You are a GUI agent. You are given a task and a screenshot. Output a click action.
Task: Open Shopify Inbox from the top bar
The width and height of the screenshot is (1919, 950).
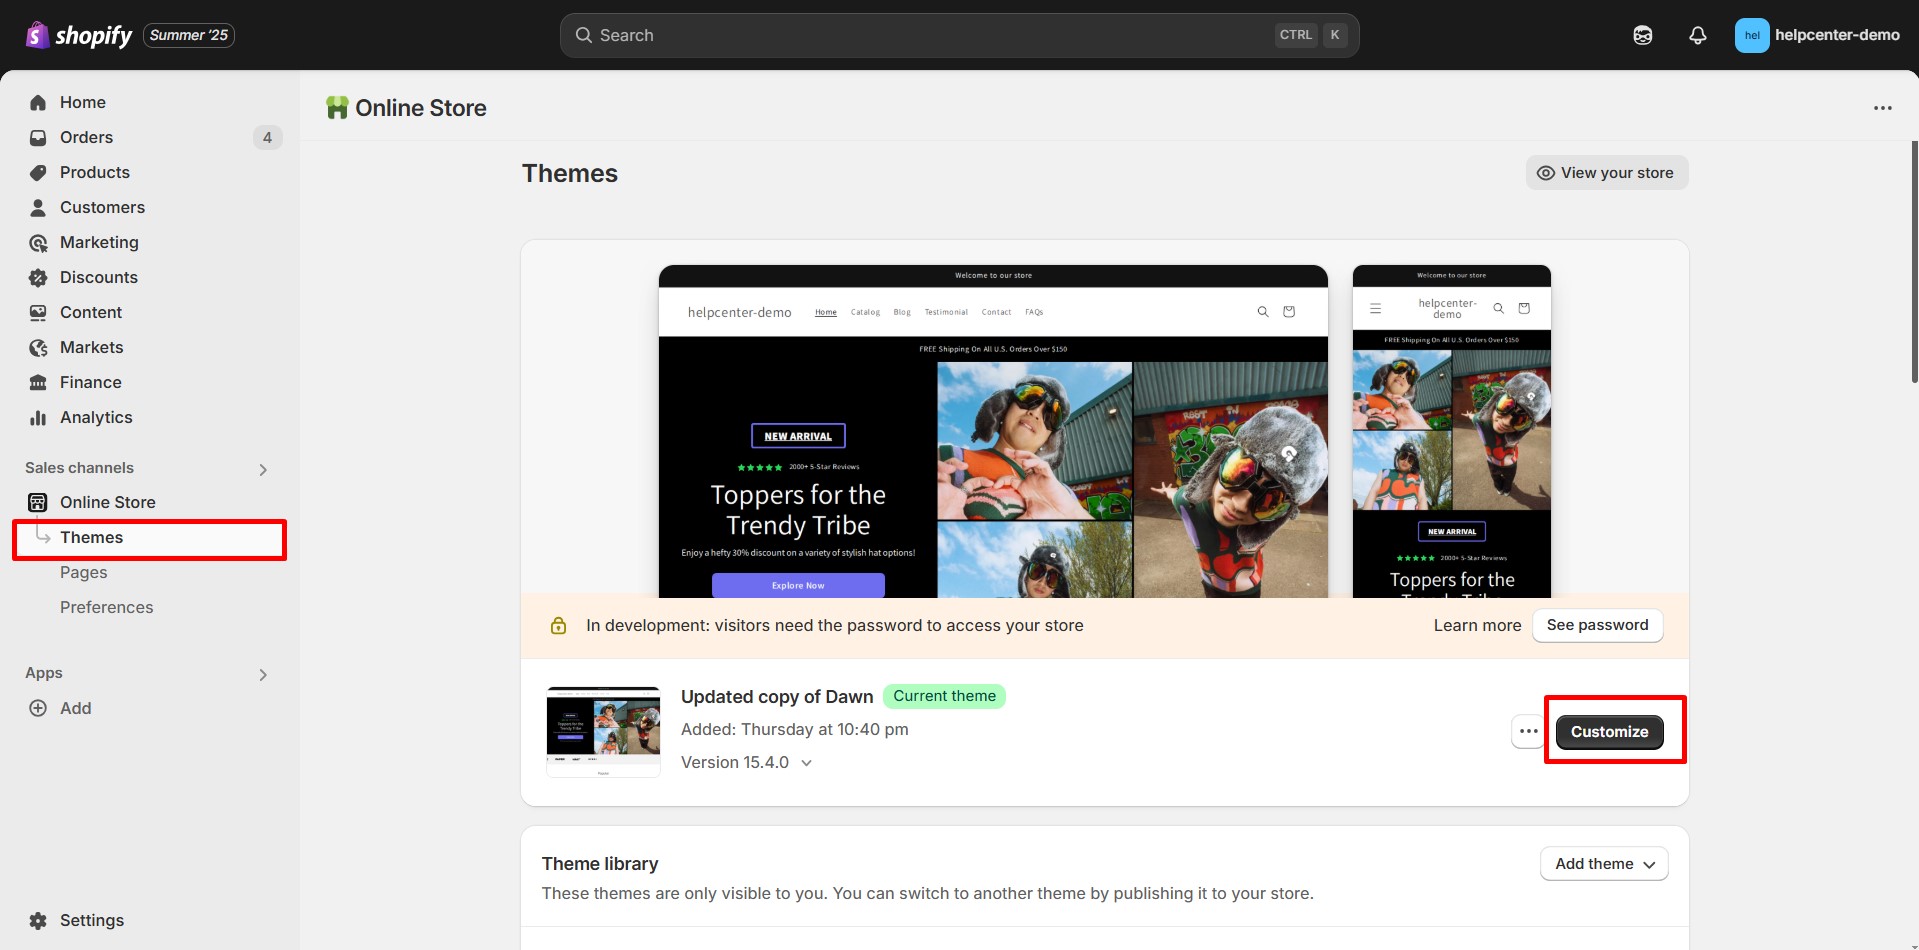(x=1642, y=34)
